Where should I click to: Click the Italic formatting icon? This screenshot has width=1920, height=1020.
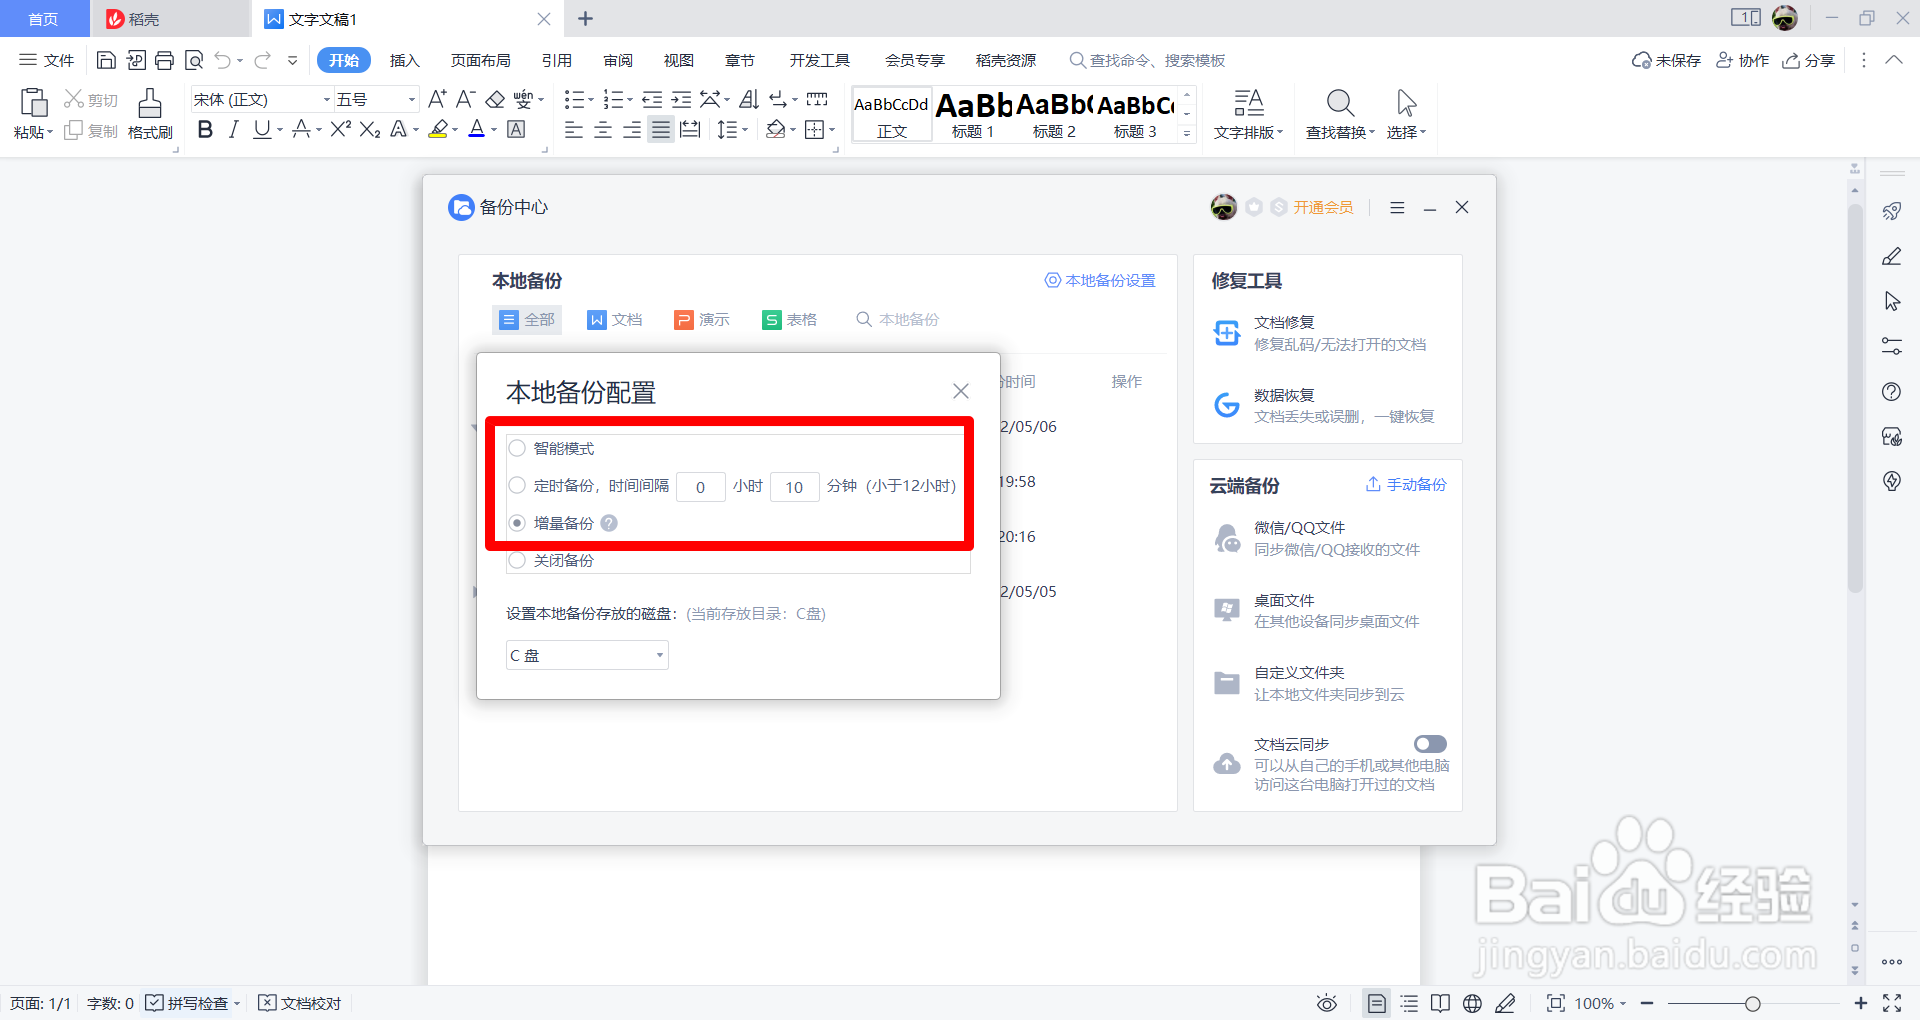(x=233, y=129)
